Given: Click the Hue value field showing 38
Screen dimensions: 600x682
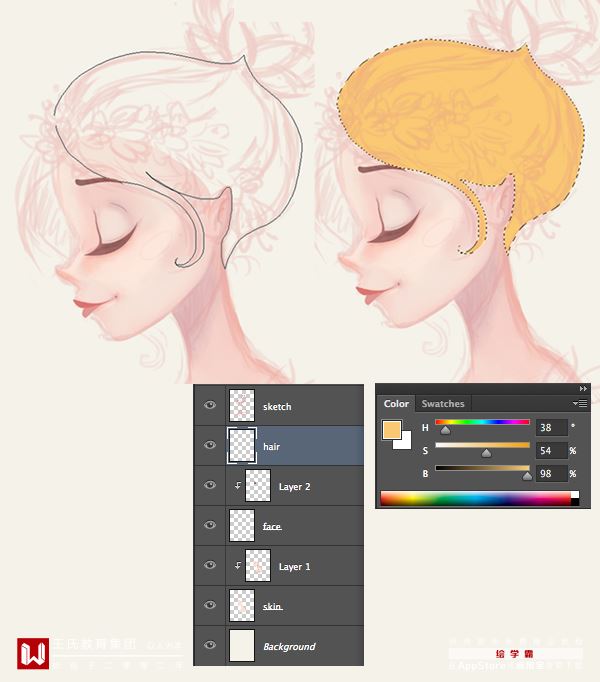Looking at the screenshot, I should point(552,428).
